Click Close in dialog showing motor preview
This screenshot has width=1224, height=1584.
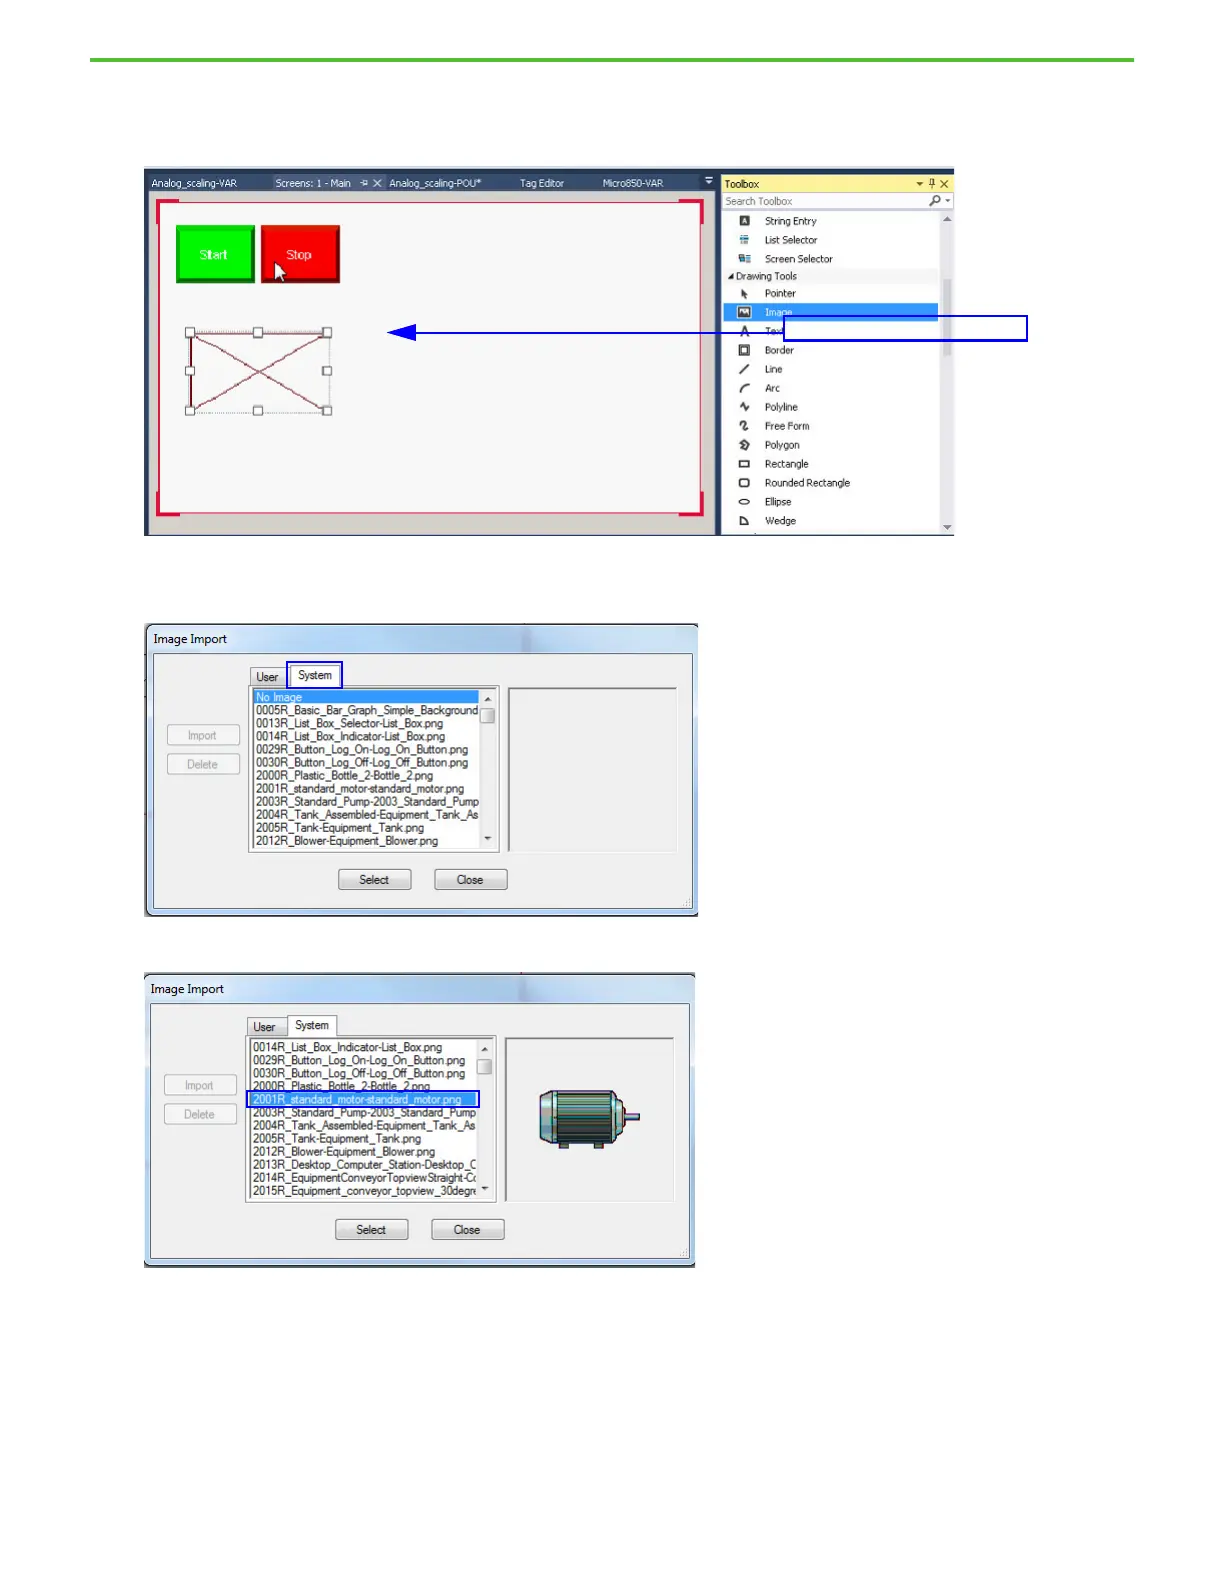point(467,1230)
